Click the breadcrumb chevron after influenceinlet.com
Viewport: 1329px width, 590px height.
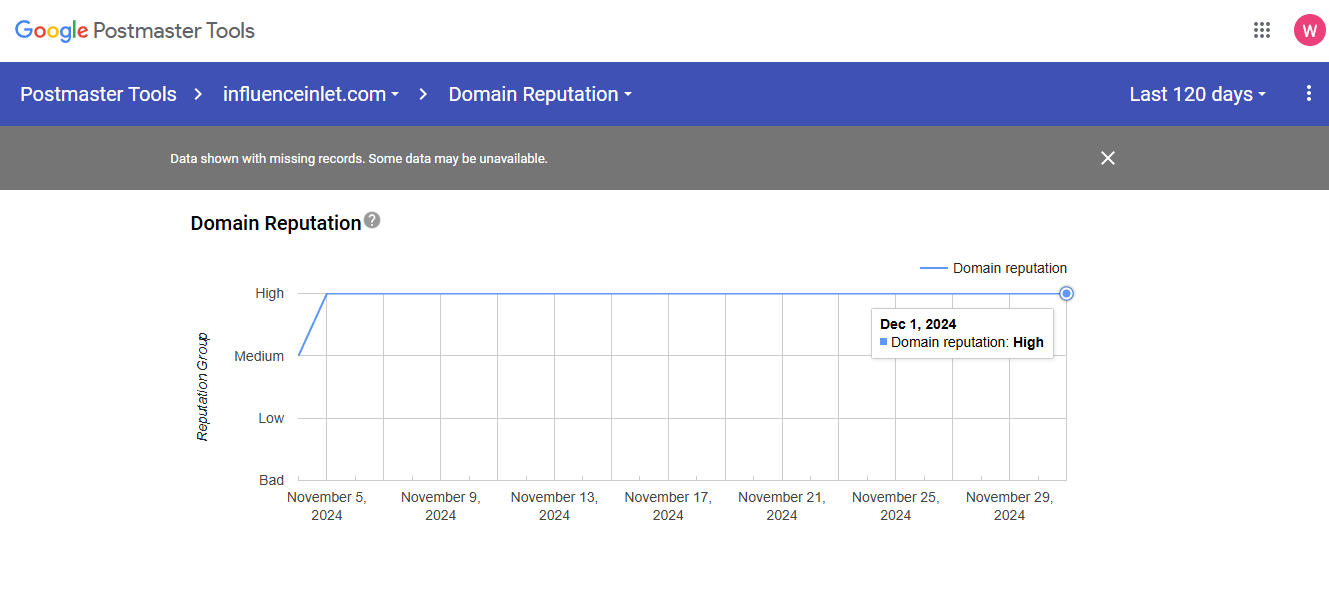(423, 94)
